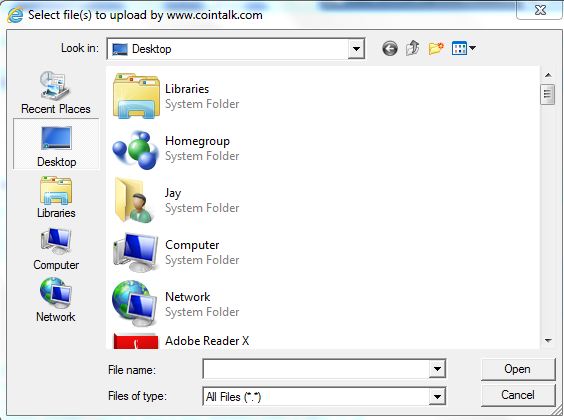Go up one folder level
The image size is (564, 420).
point(413,48)
